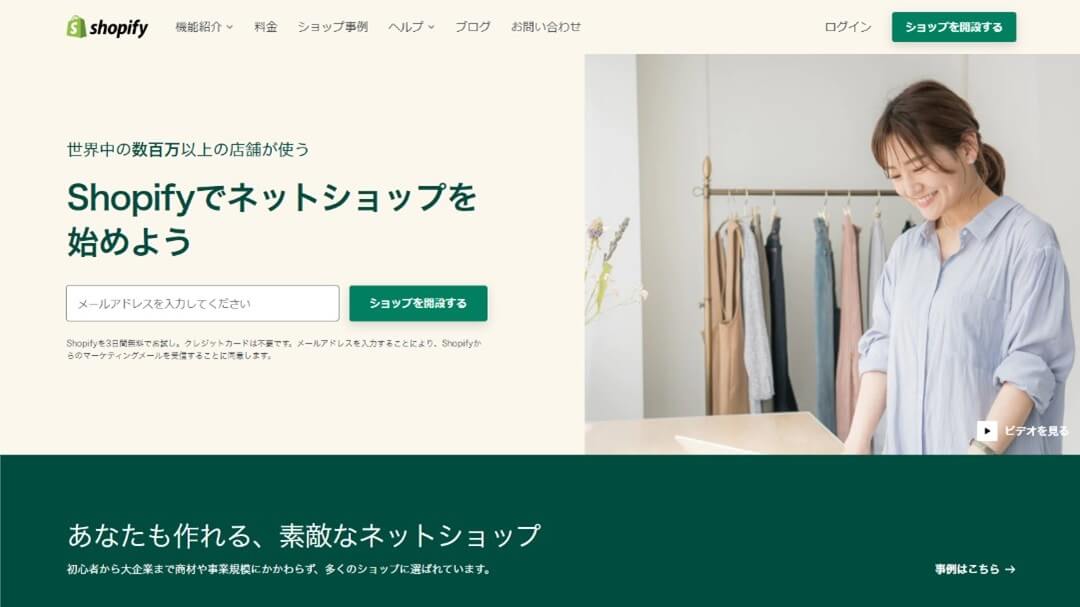Click the video play icon
This screenshot has width=1080, height=607.
pos(986,431)
